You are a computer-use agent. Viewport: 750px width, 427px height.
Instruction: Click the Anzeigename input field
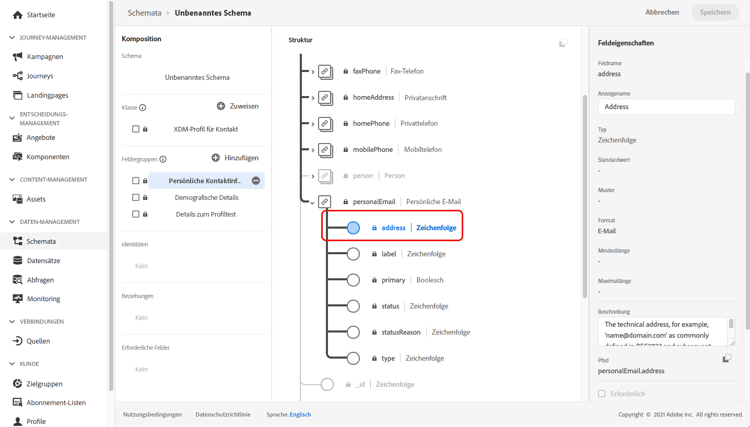point(666,107)
